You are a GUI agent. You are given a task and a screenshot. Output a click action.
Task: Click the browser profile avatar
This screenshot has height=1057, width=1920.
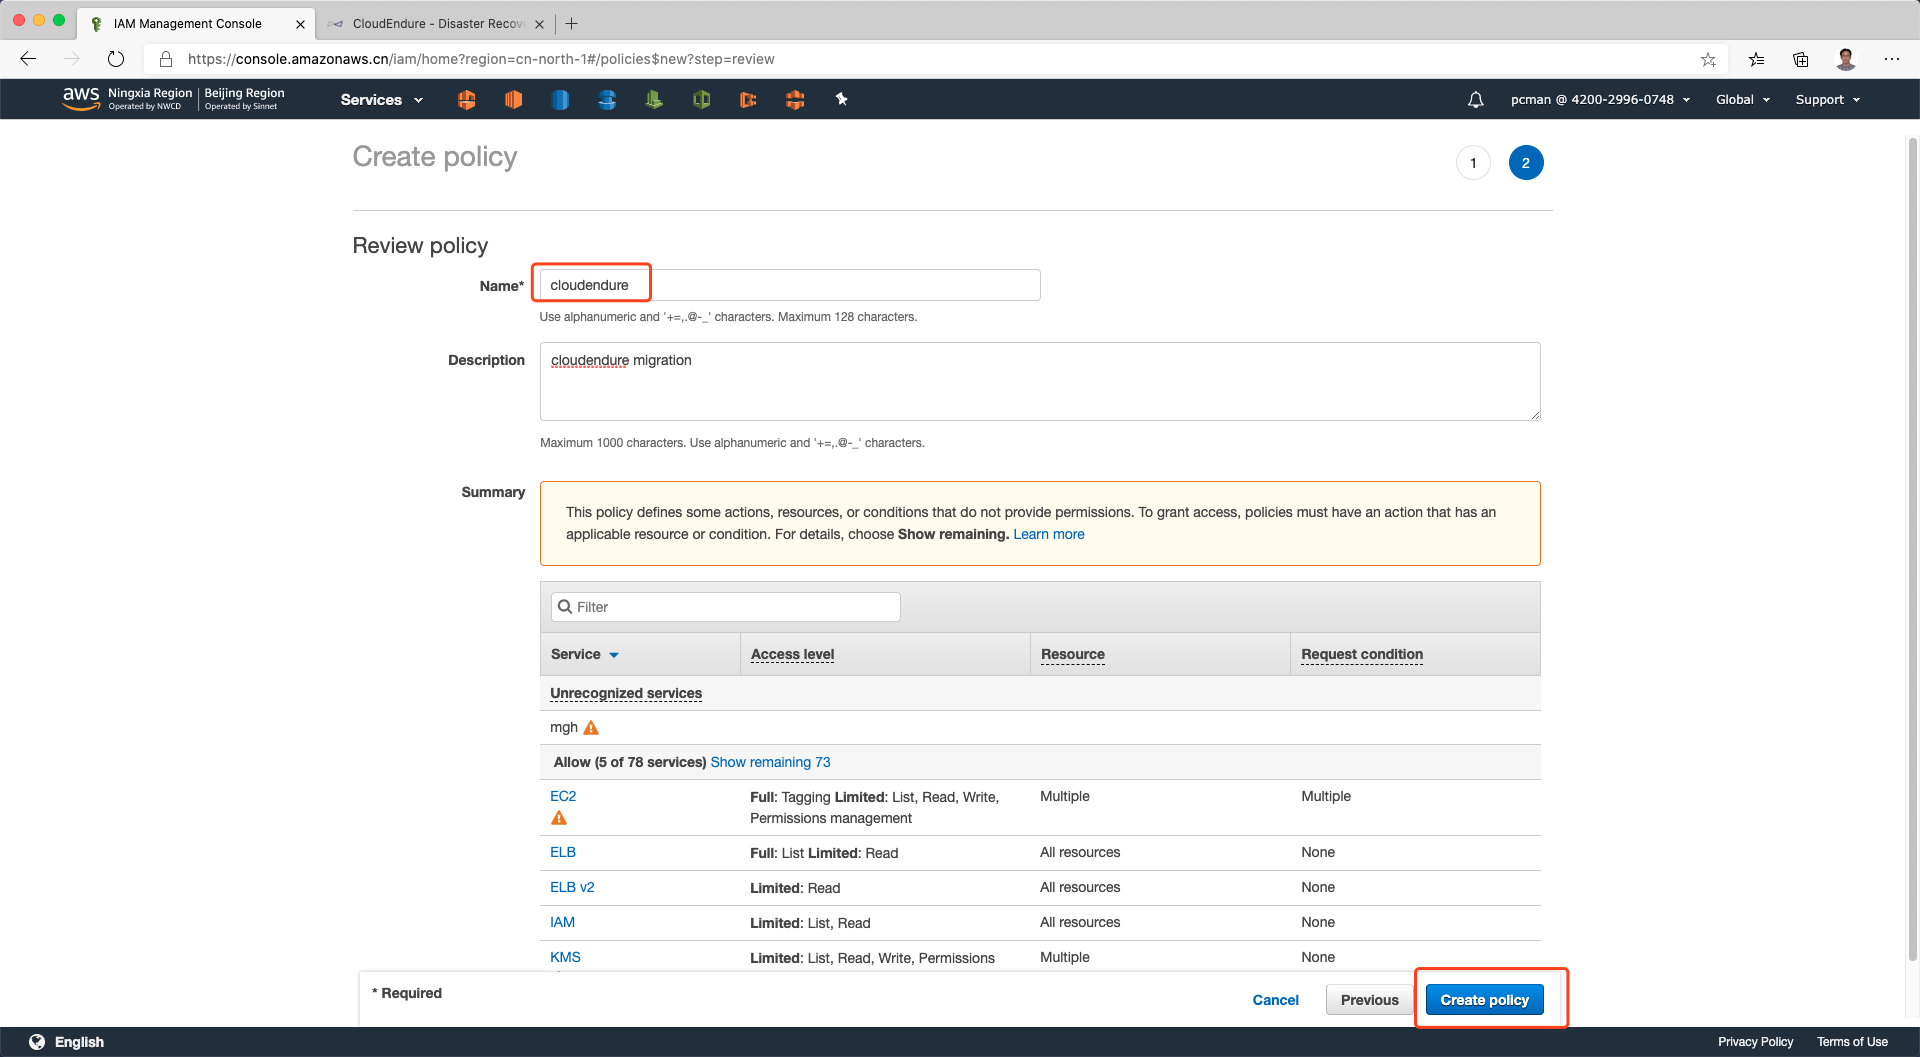tap(1845, 60)
